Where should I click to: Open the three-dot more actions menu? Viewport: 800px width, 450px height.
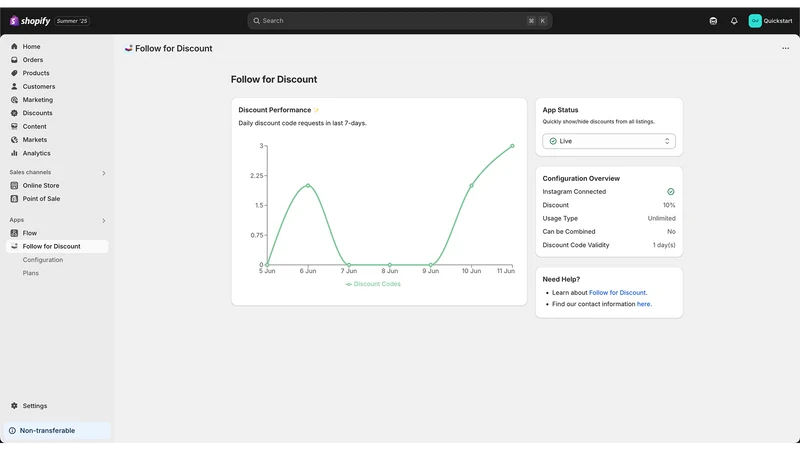click(785, 48)
